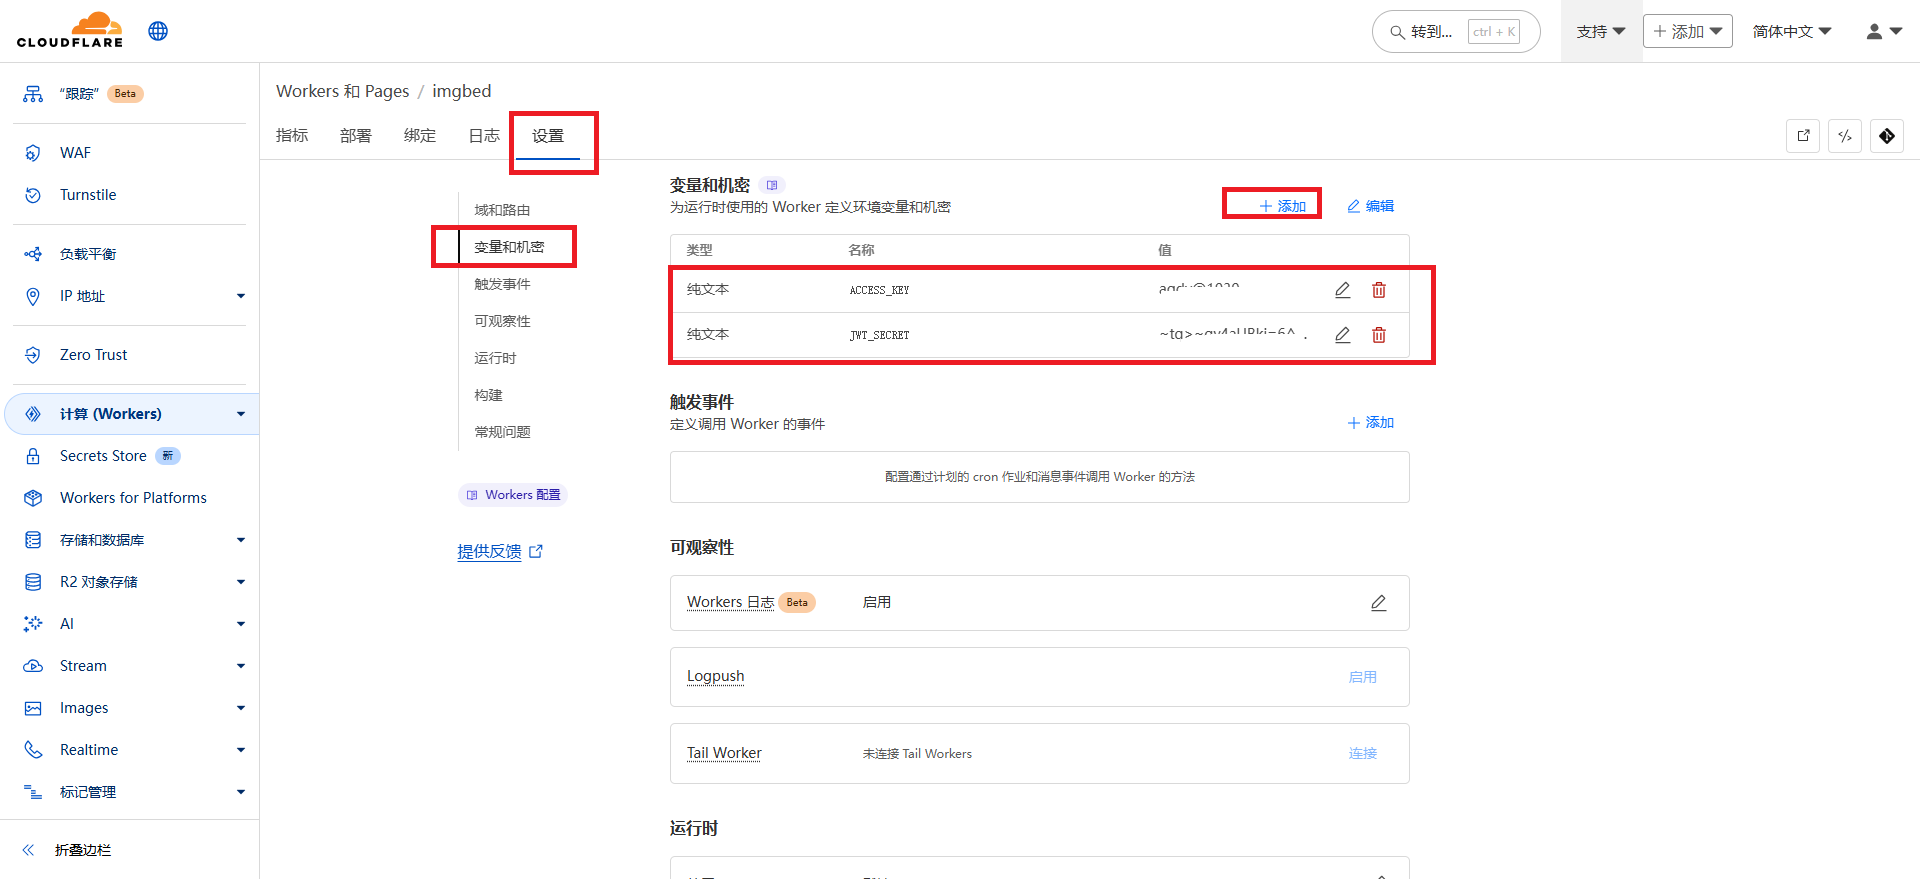This screenshot has height=879, width=1920.
Task: Expand the R2 对象存储 sidebar menu
Action: [x=240, y=582]
